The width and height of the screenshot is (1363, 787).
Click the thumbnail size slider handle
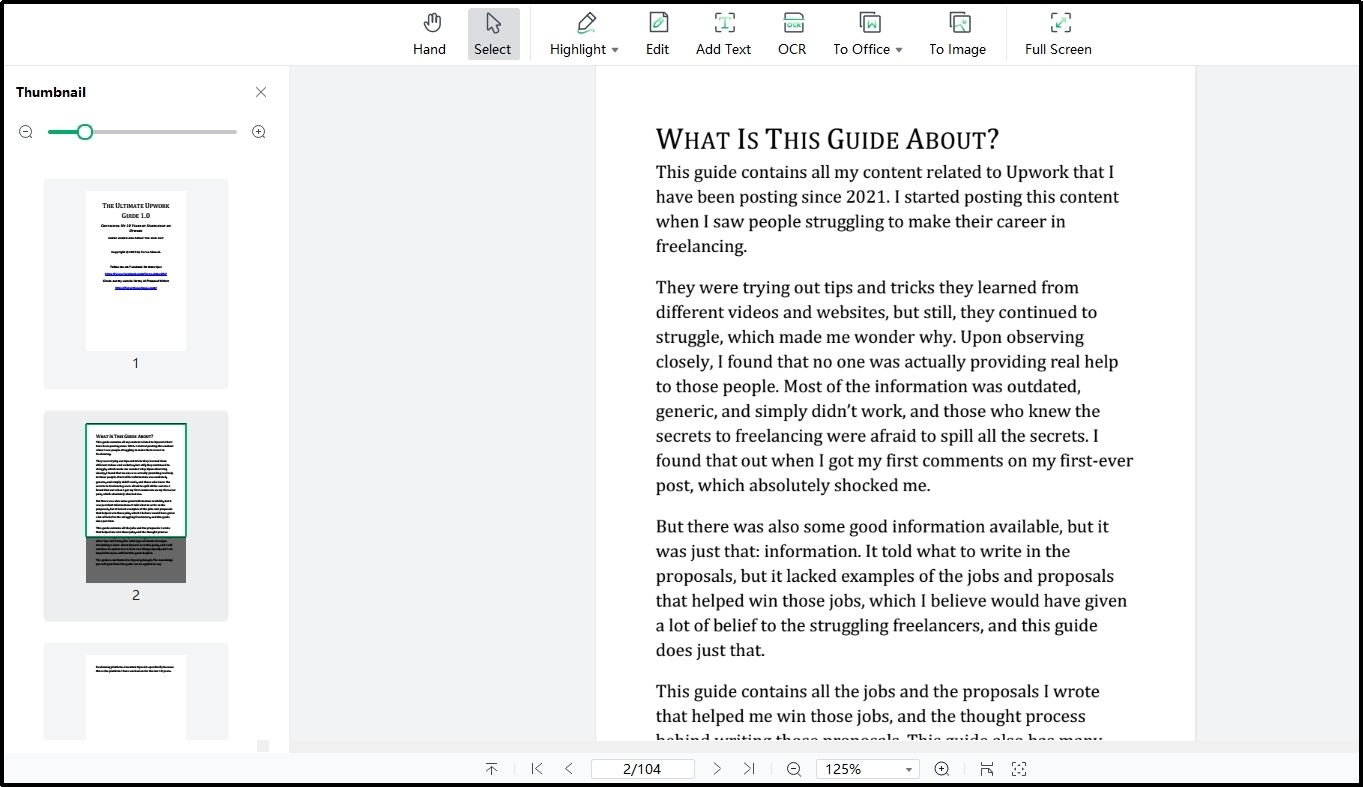[85, 132]
